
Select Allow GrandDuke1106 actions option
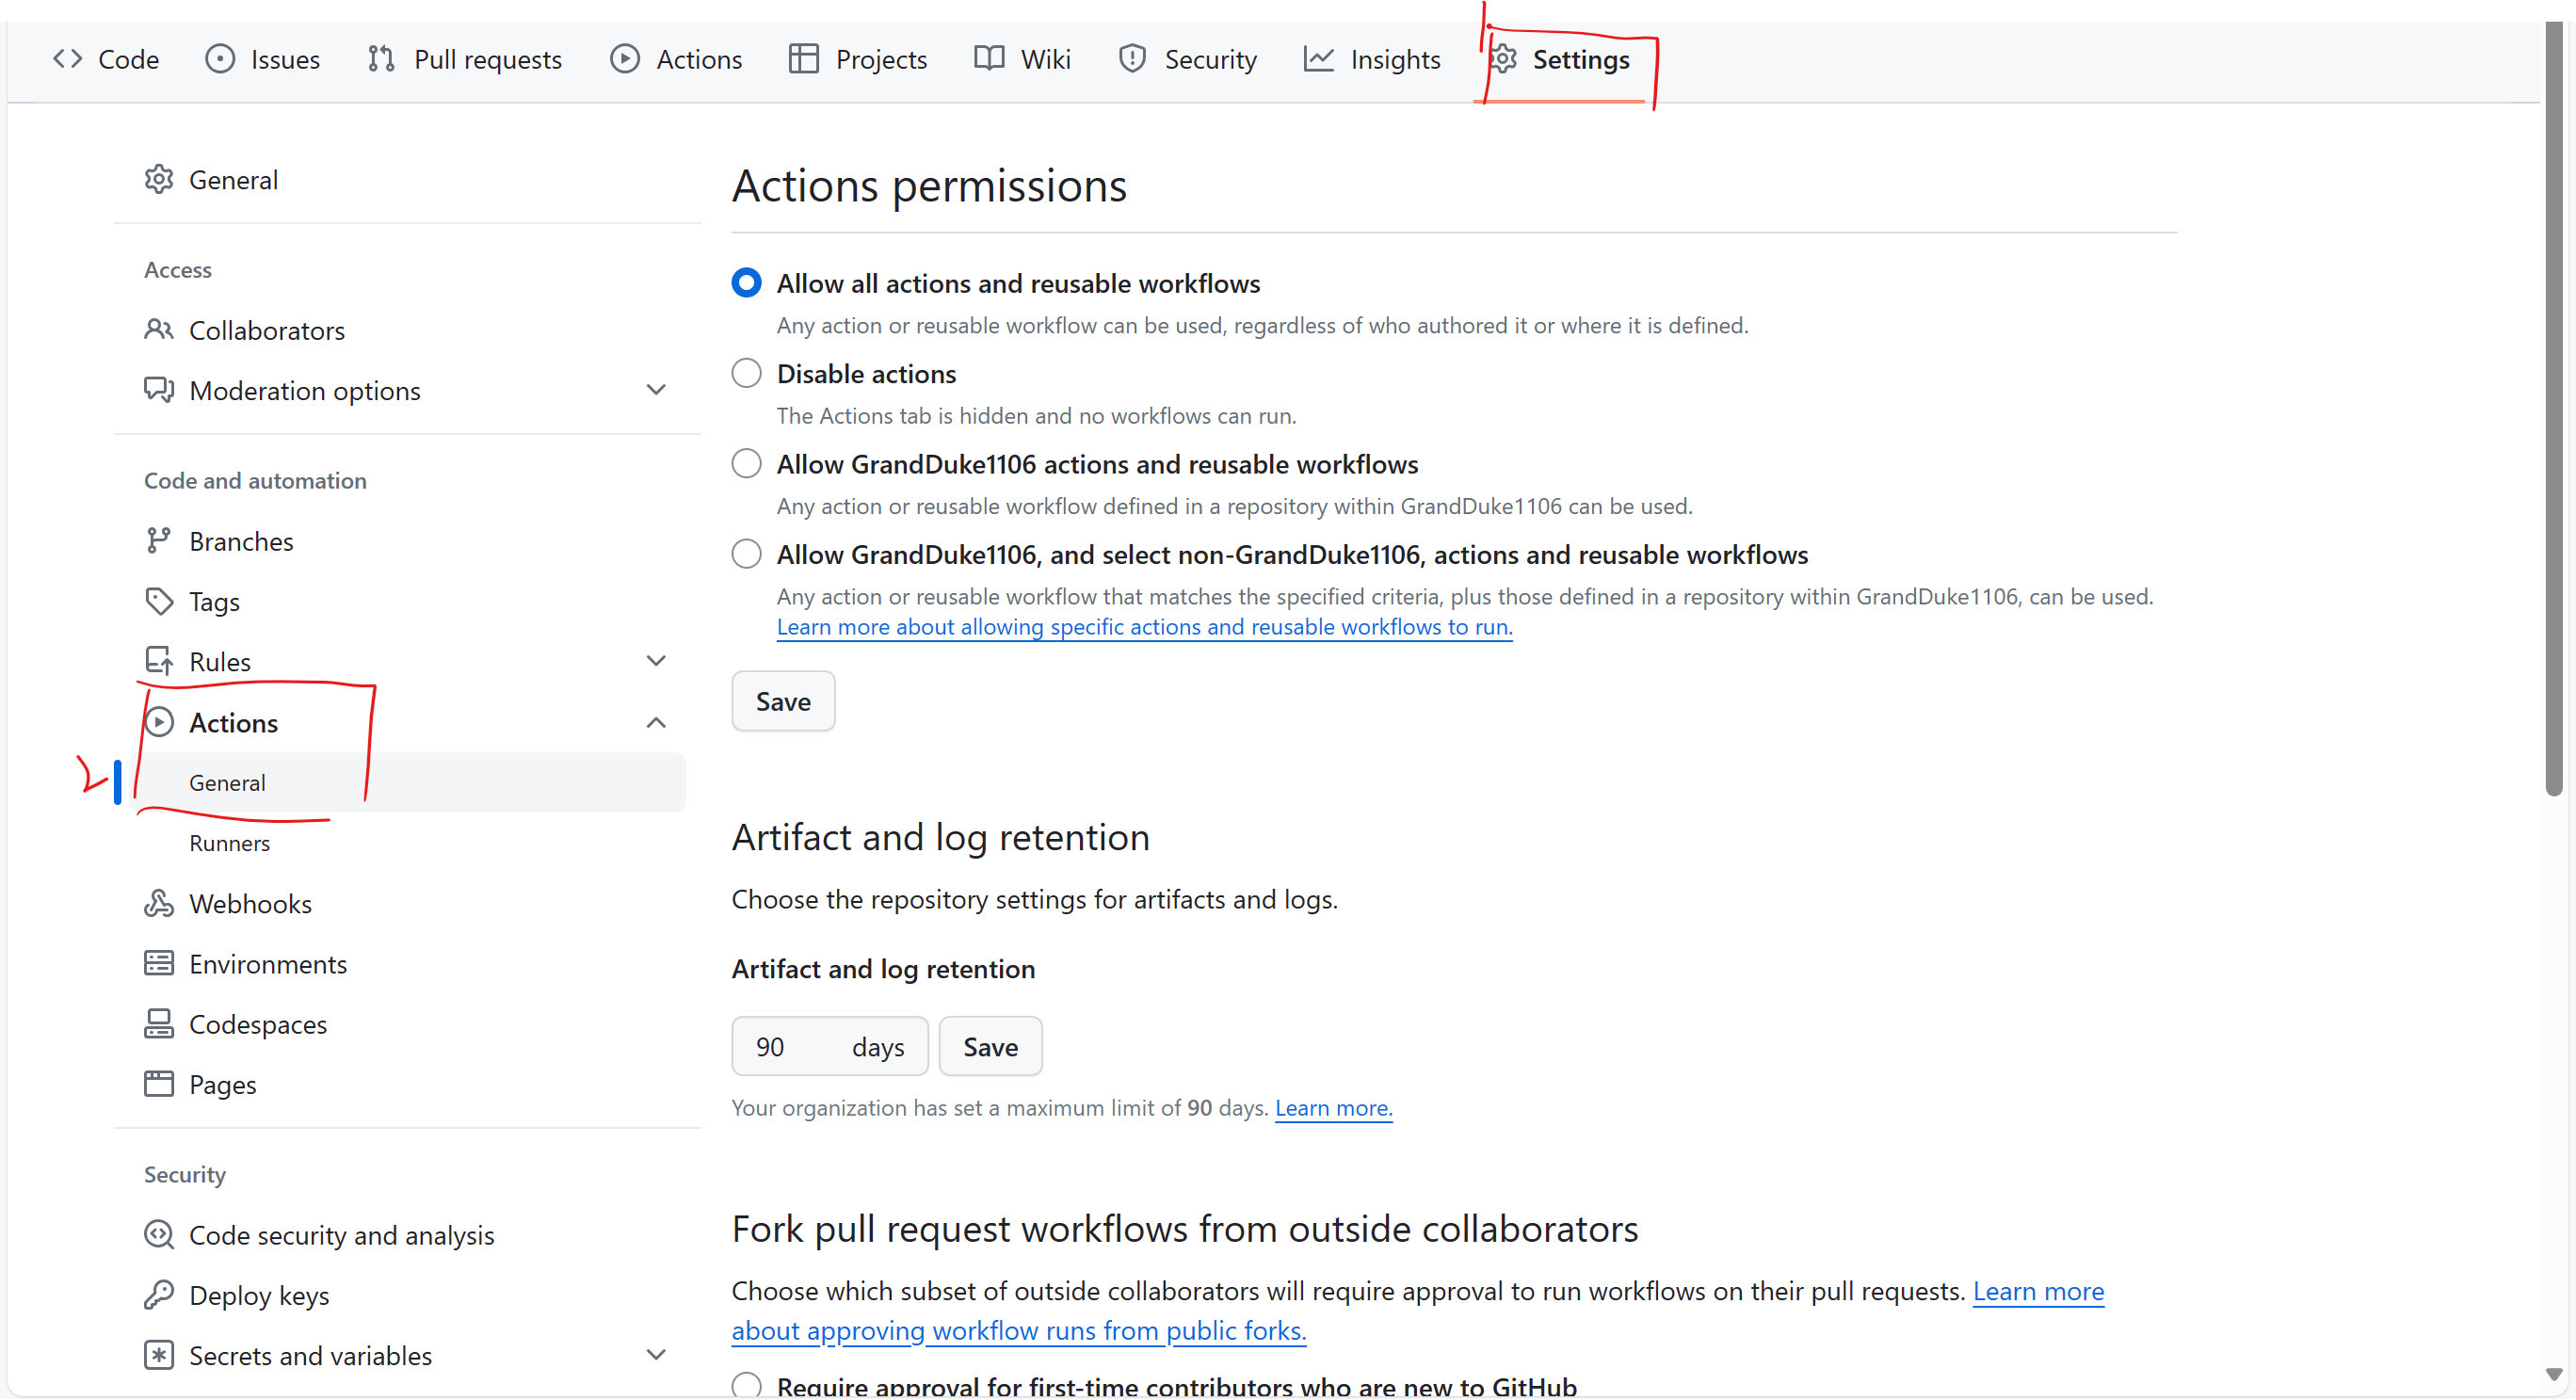pyautogui.click(x=745, y=464)
